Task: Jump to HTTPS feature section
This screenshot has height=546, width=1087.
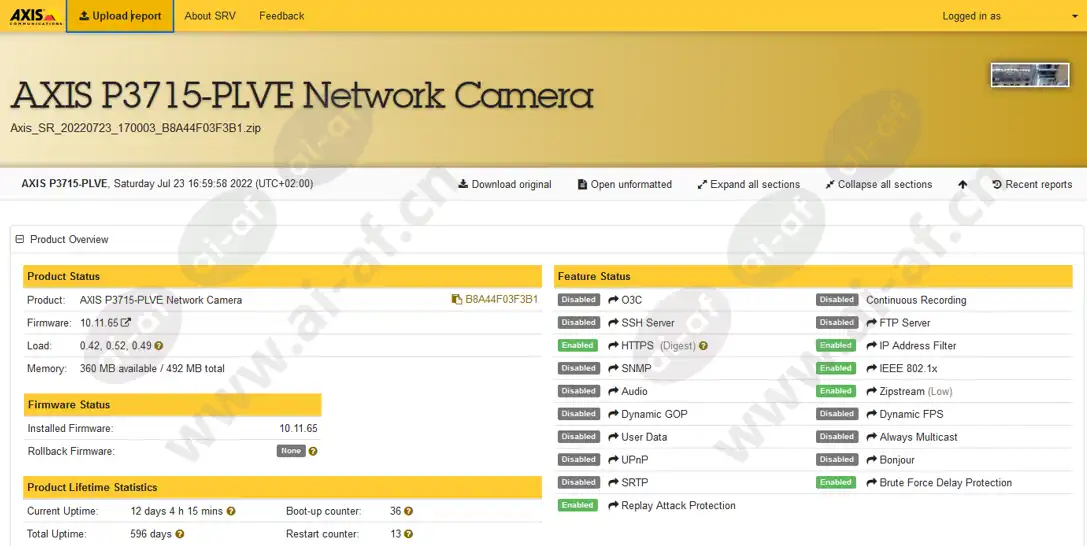Action: (x=631, y=346)
